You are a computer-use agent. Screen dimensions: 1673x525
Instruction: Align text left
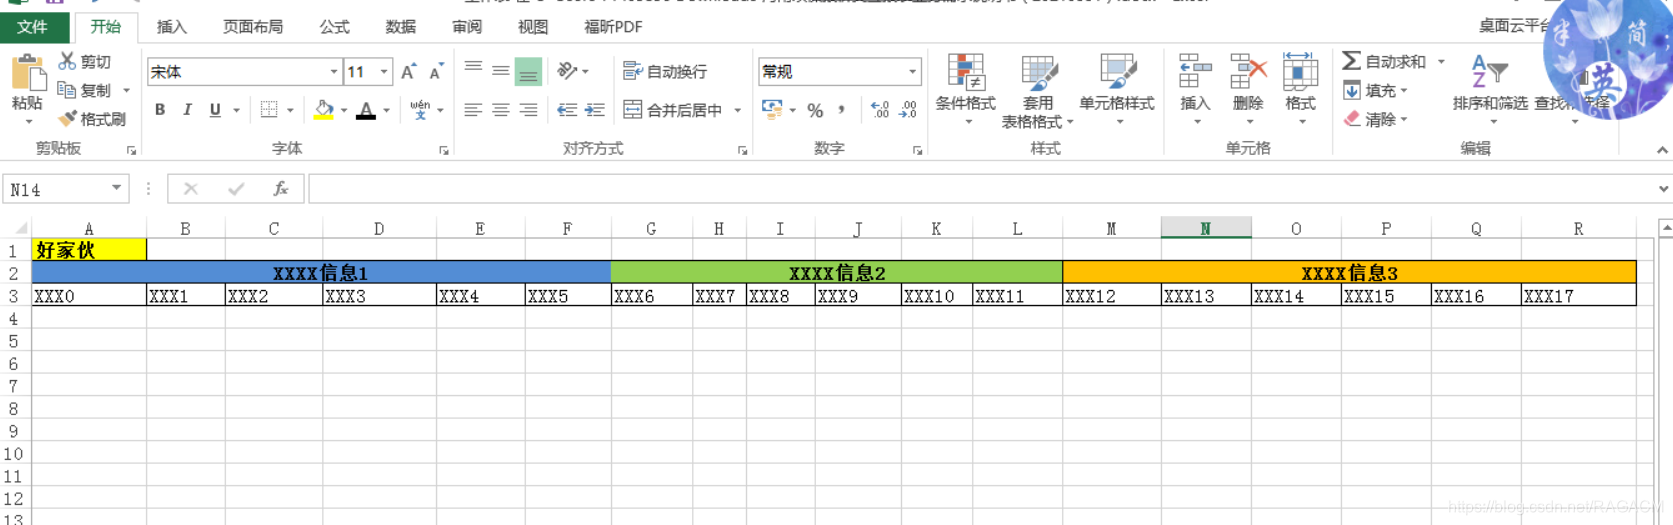pyautogui.click(x=473, y=110)
